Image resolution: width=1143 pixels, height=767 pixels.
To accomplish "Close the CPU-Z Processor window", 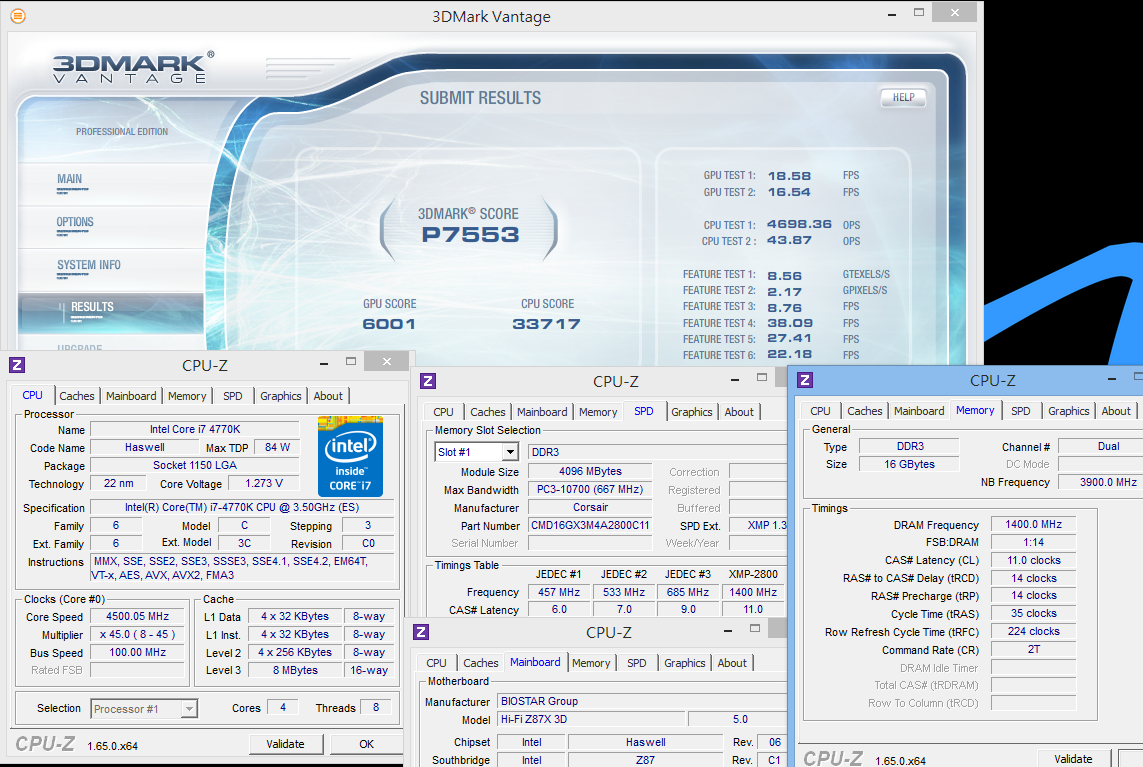I will coord(385,362).
